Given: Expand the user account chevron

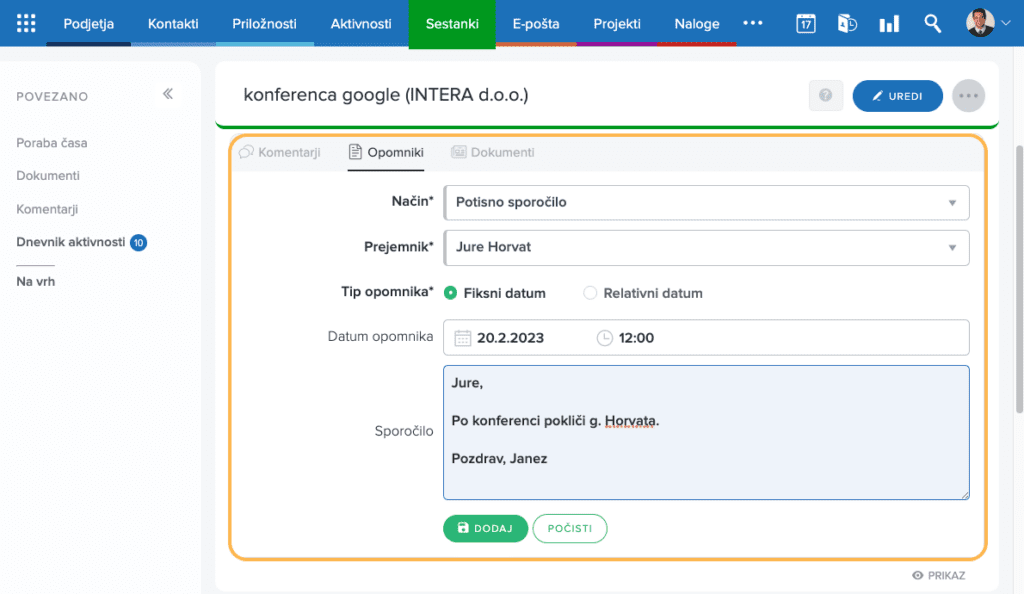Looking at the screenshot, I should point(1006,23).
